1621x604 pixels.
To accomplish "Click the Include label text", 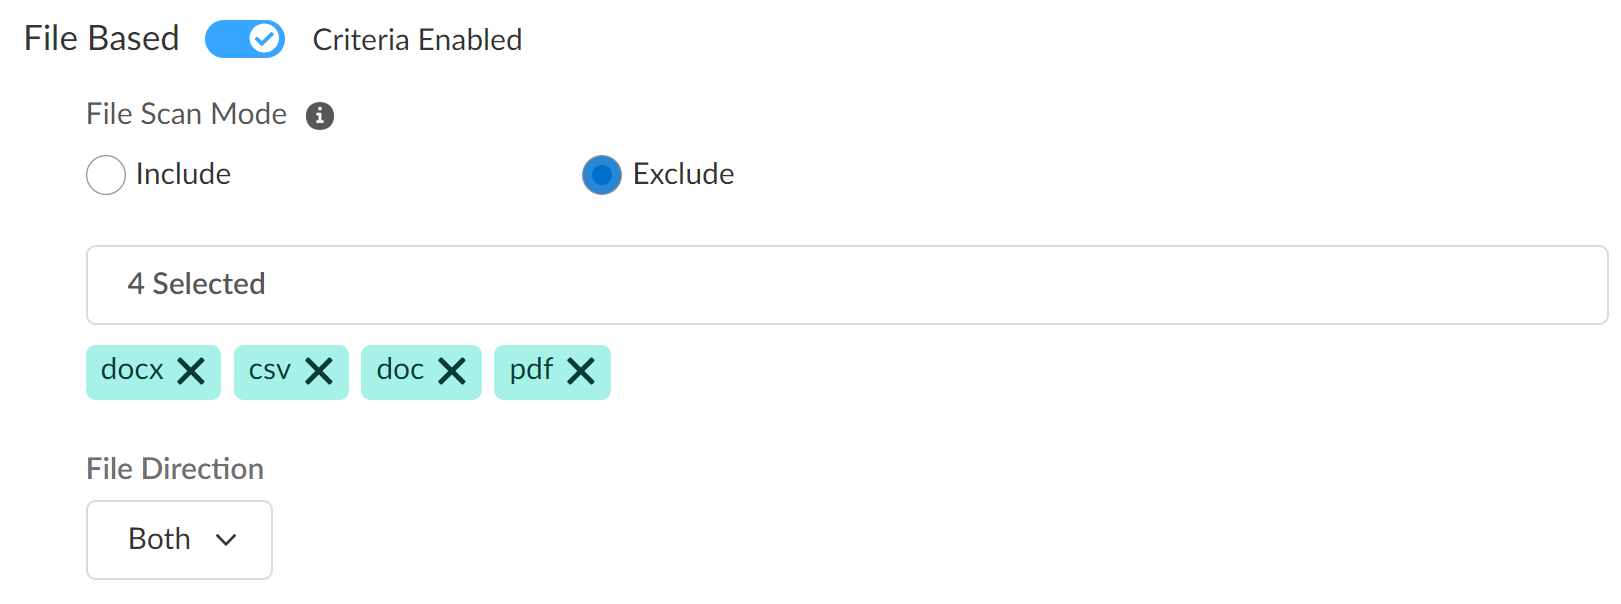I will pyautogui.click(x=183, y=174).
